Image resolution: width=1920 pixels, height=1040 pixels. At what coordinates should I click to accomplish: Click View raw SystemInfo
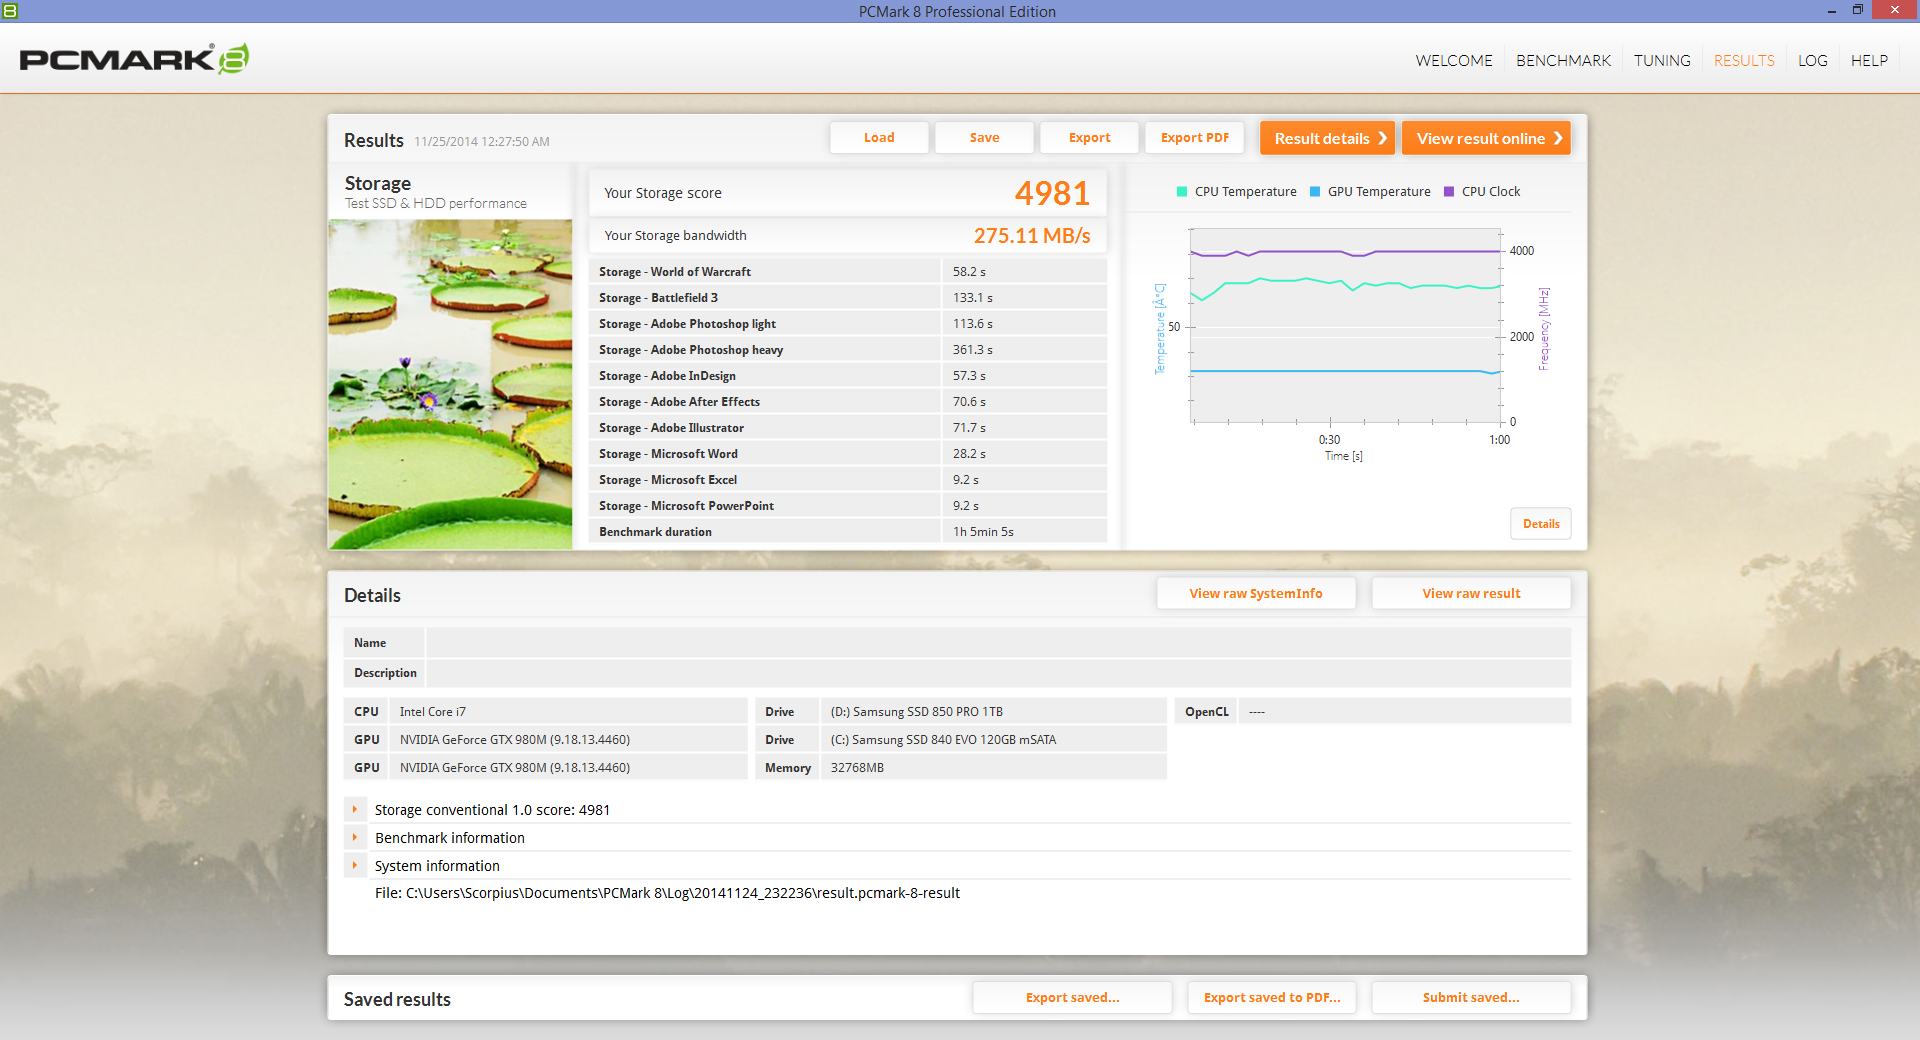pos(1256,593)
